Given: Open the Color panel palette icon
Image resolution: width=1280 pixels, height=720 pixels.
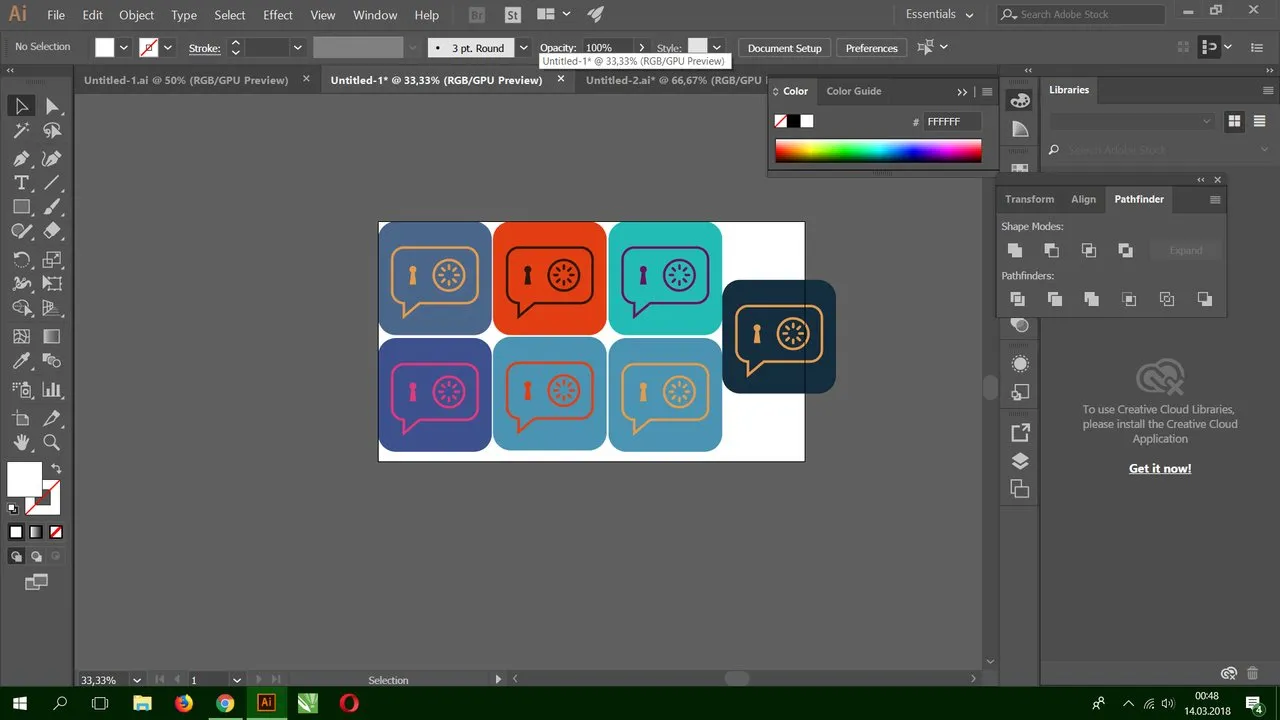Looking at the screenshot, I should (x=1020, y=101).
